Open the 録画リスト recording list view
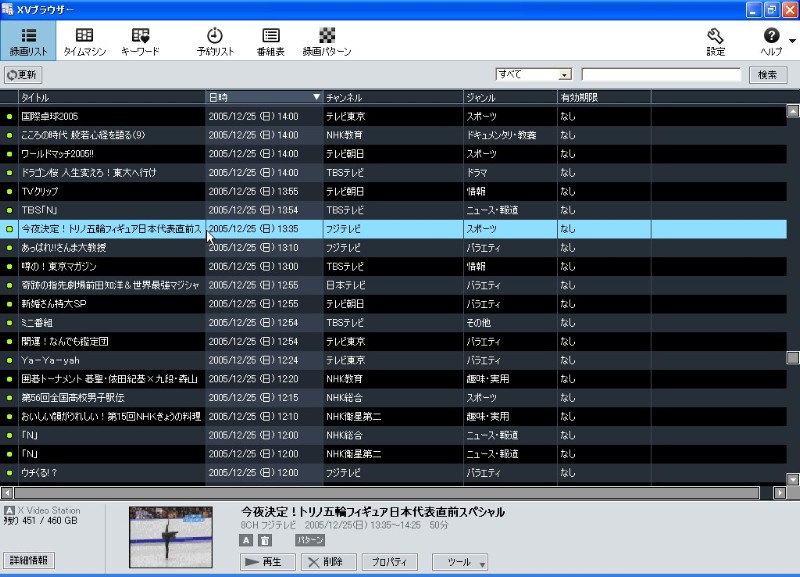This screenshot has height=577, width=800. tap(28, 41)
